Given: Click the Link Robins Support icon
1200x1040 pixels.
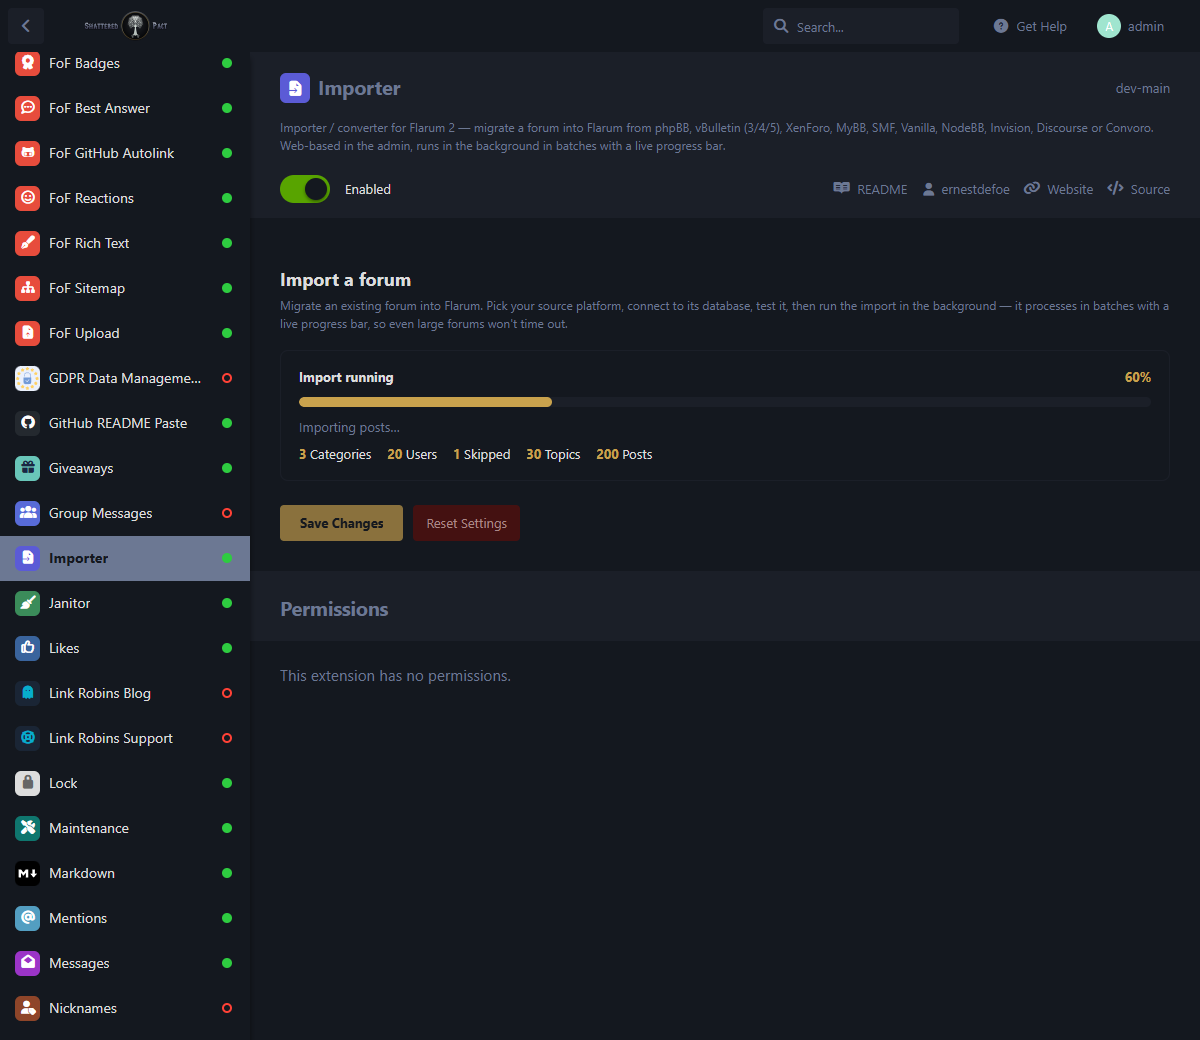Looking at the screenshot, I should pyautogui.click(x=28, y=738).
